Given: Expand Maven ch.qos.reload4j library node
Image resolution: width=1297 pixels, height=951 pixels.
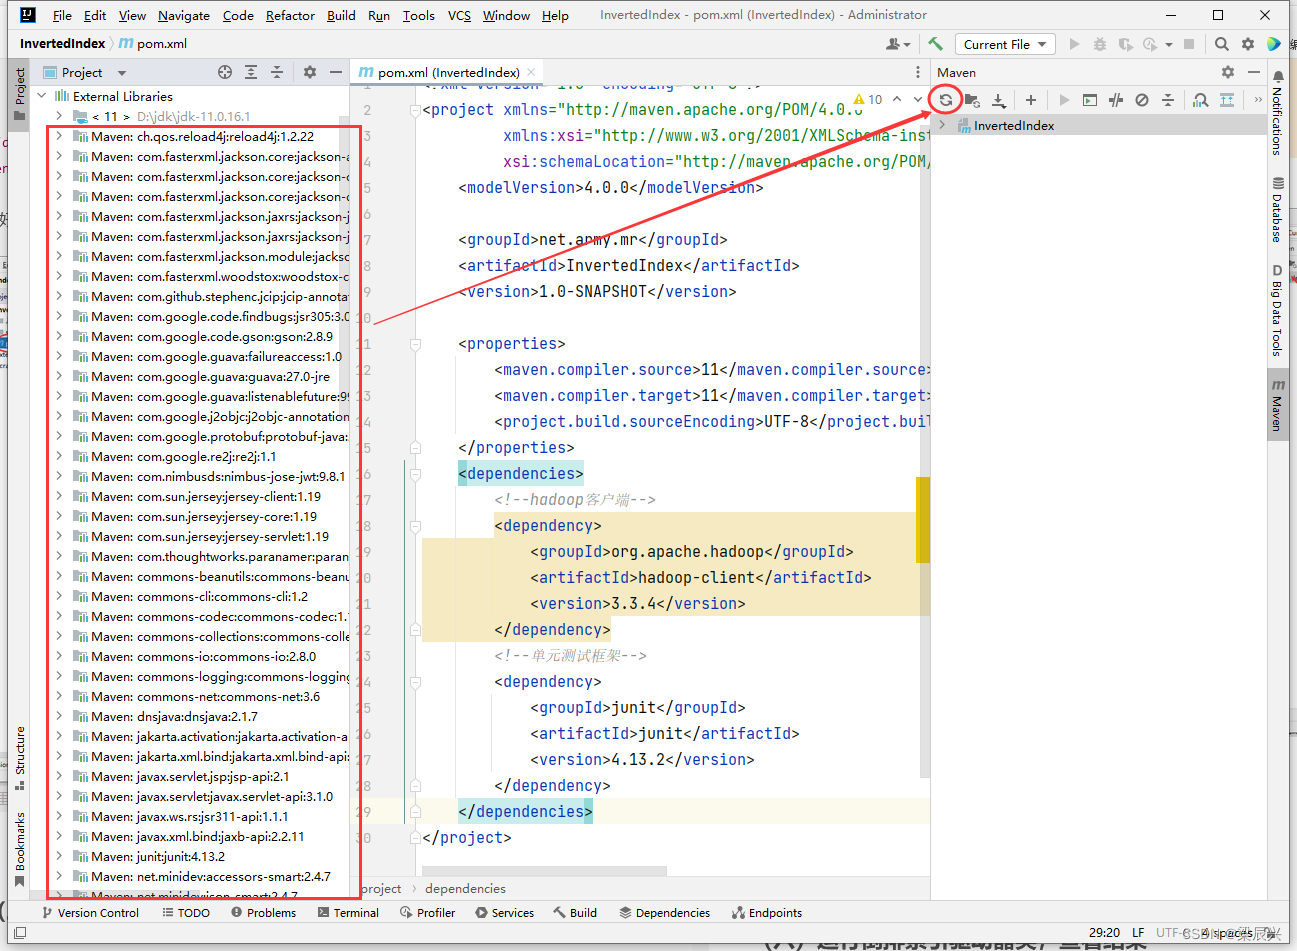Looking at the screenshot, I should point(60,136).
